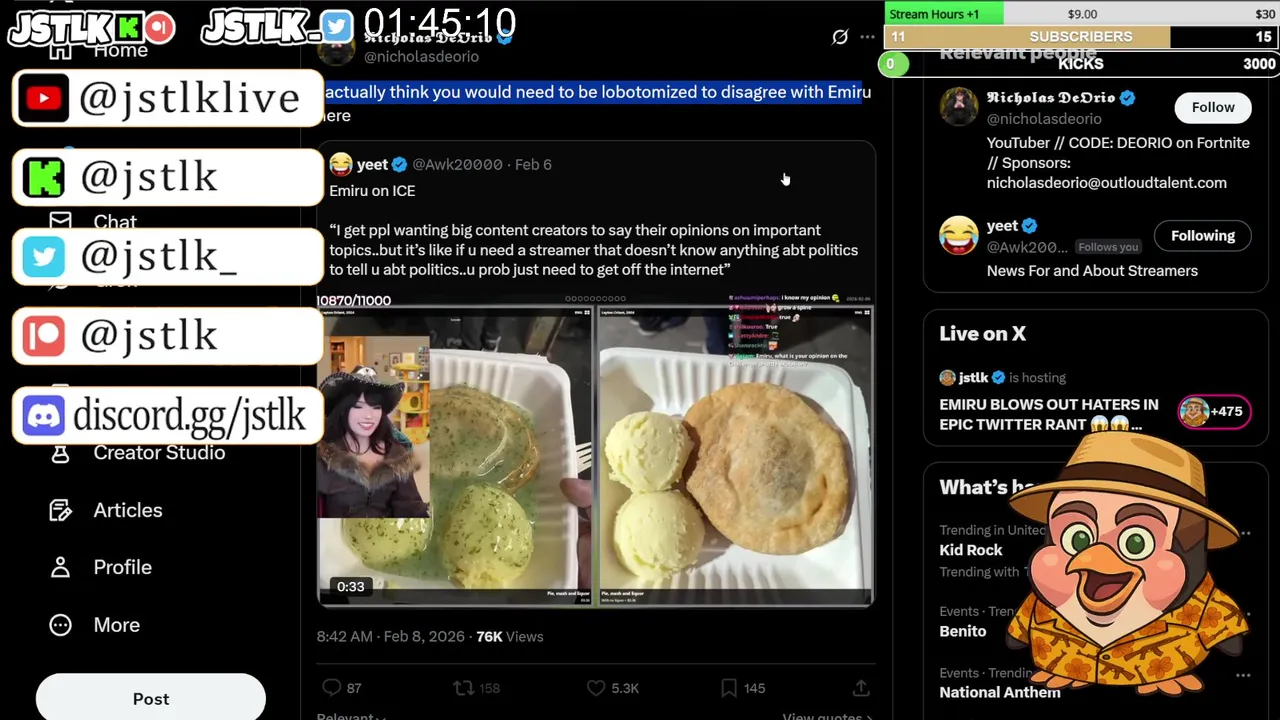
Task: Open yeet's quoted tweet handle @Awk20000
Action: (x=457, y=164)
